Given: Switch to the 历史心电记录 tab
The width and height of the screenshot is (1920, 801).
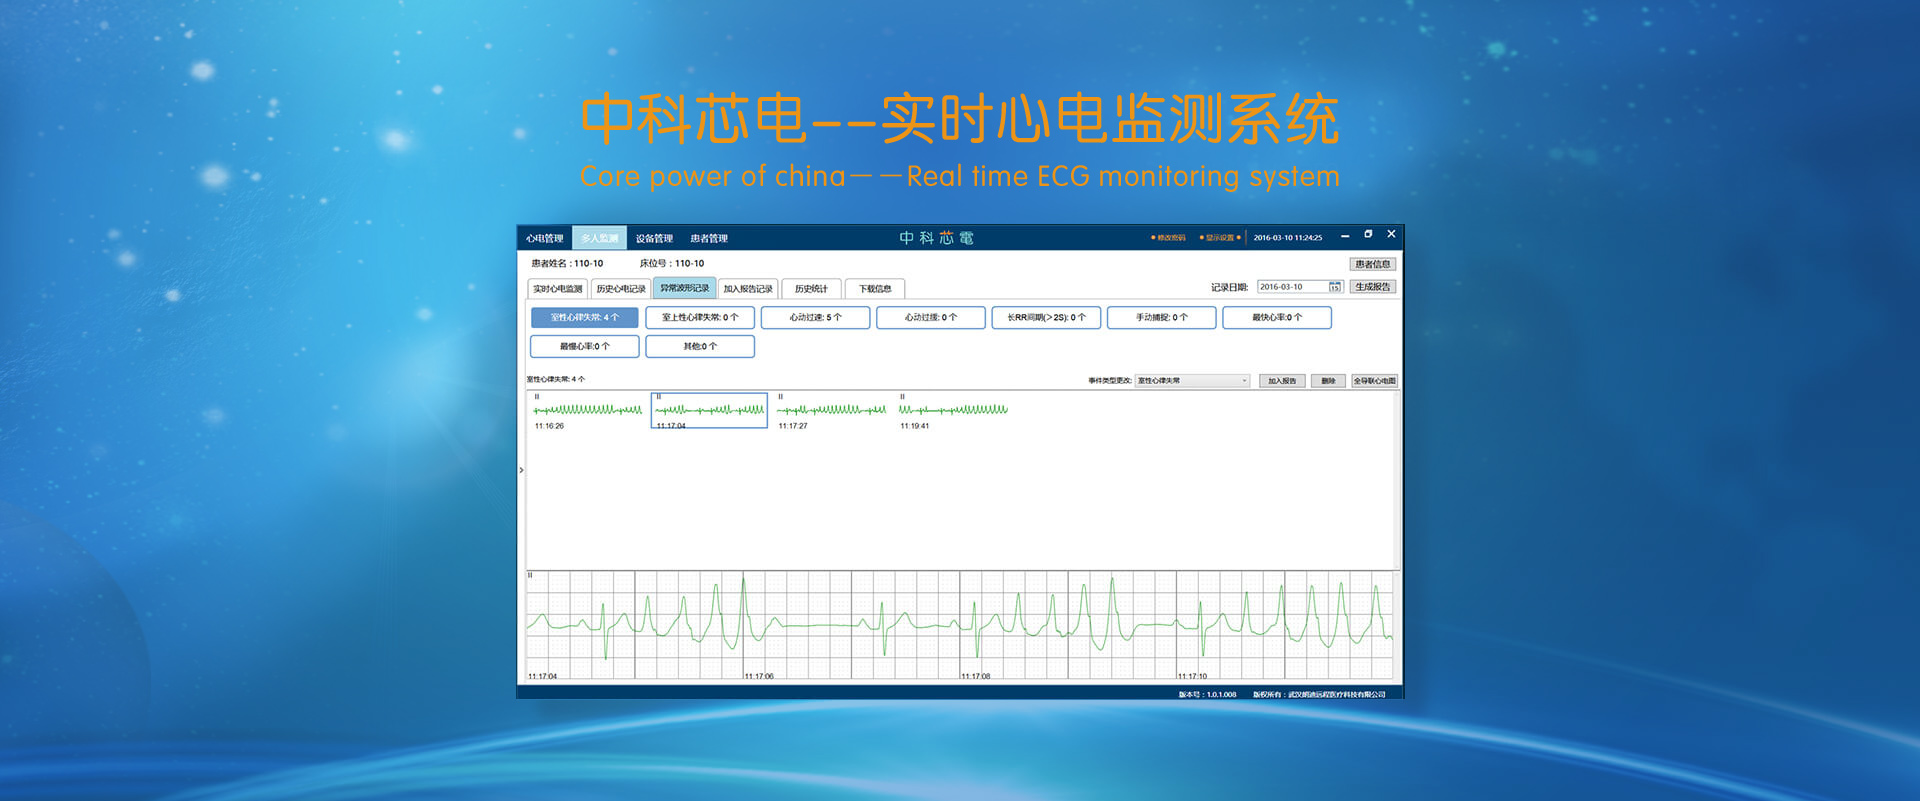Looking at the screenshot, I should (620, 289).
